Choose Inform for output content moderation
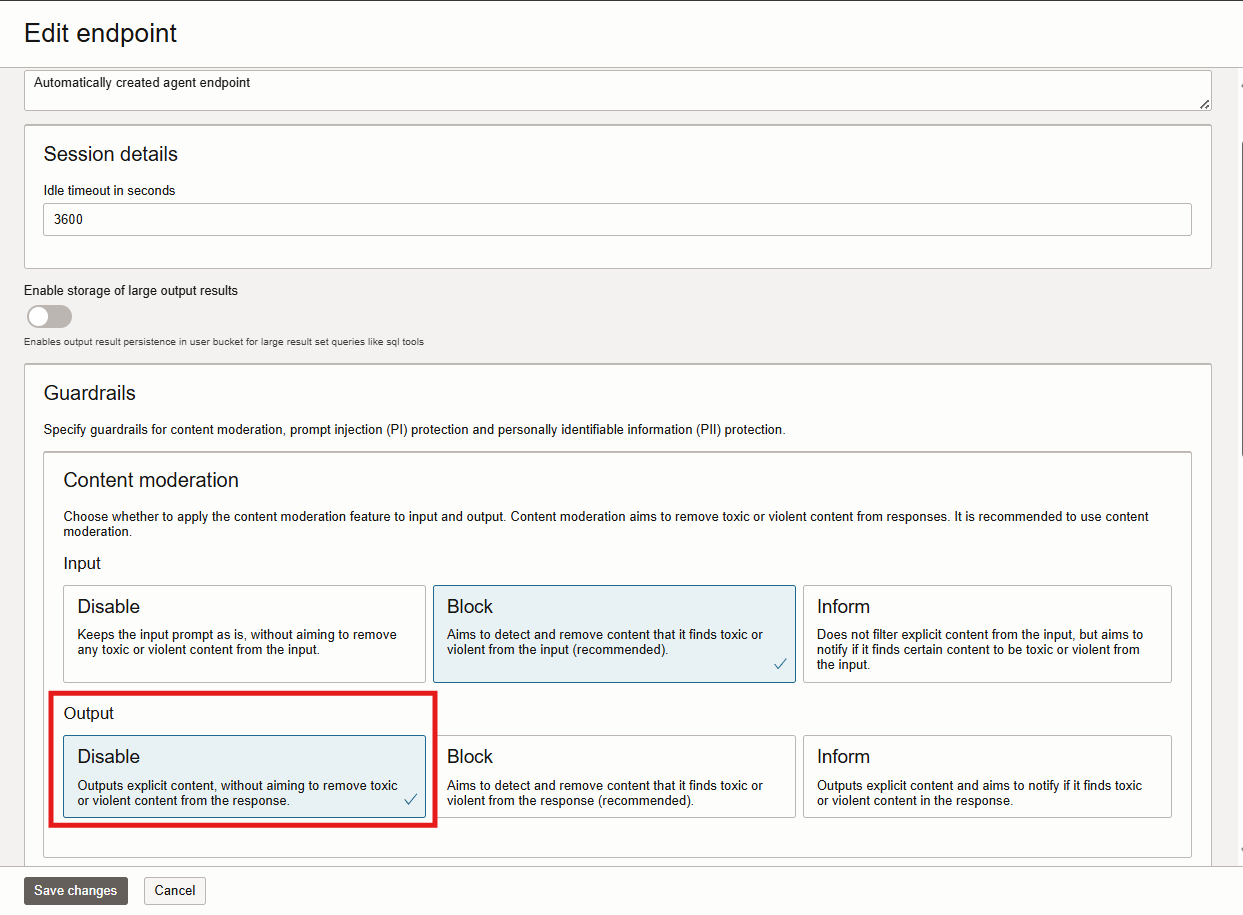This screenshot has width=1243, height=915. (x=986, y=776)
